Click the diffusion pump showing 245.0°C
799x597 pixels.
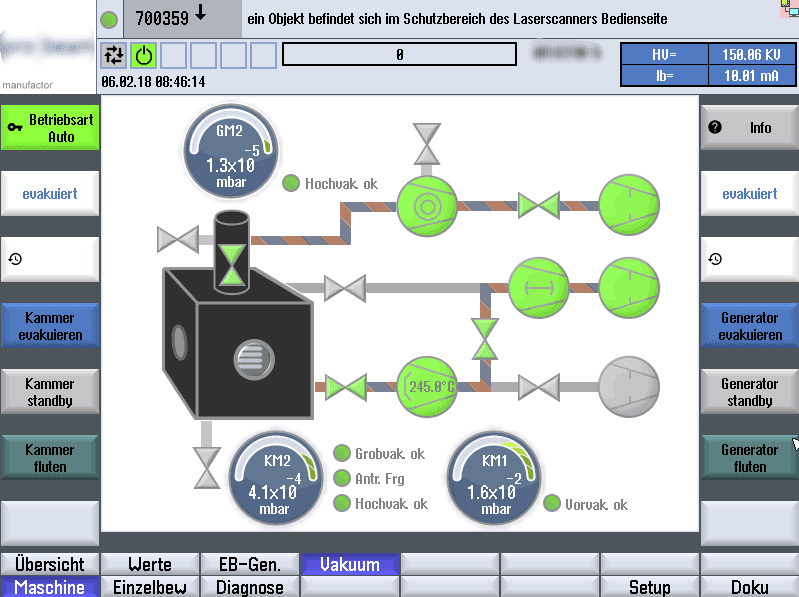pos(427,386)
